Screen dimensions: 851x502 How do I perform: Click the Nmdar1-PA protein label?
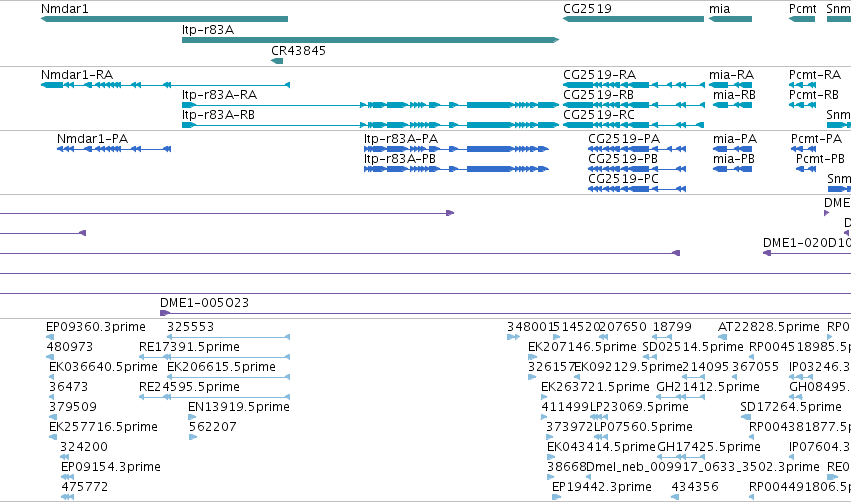coord(92,138)
